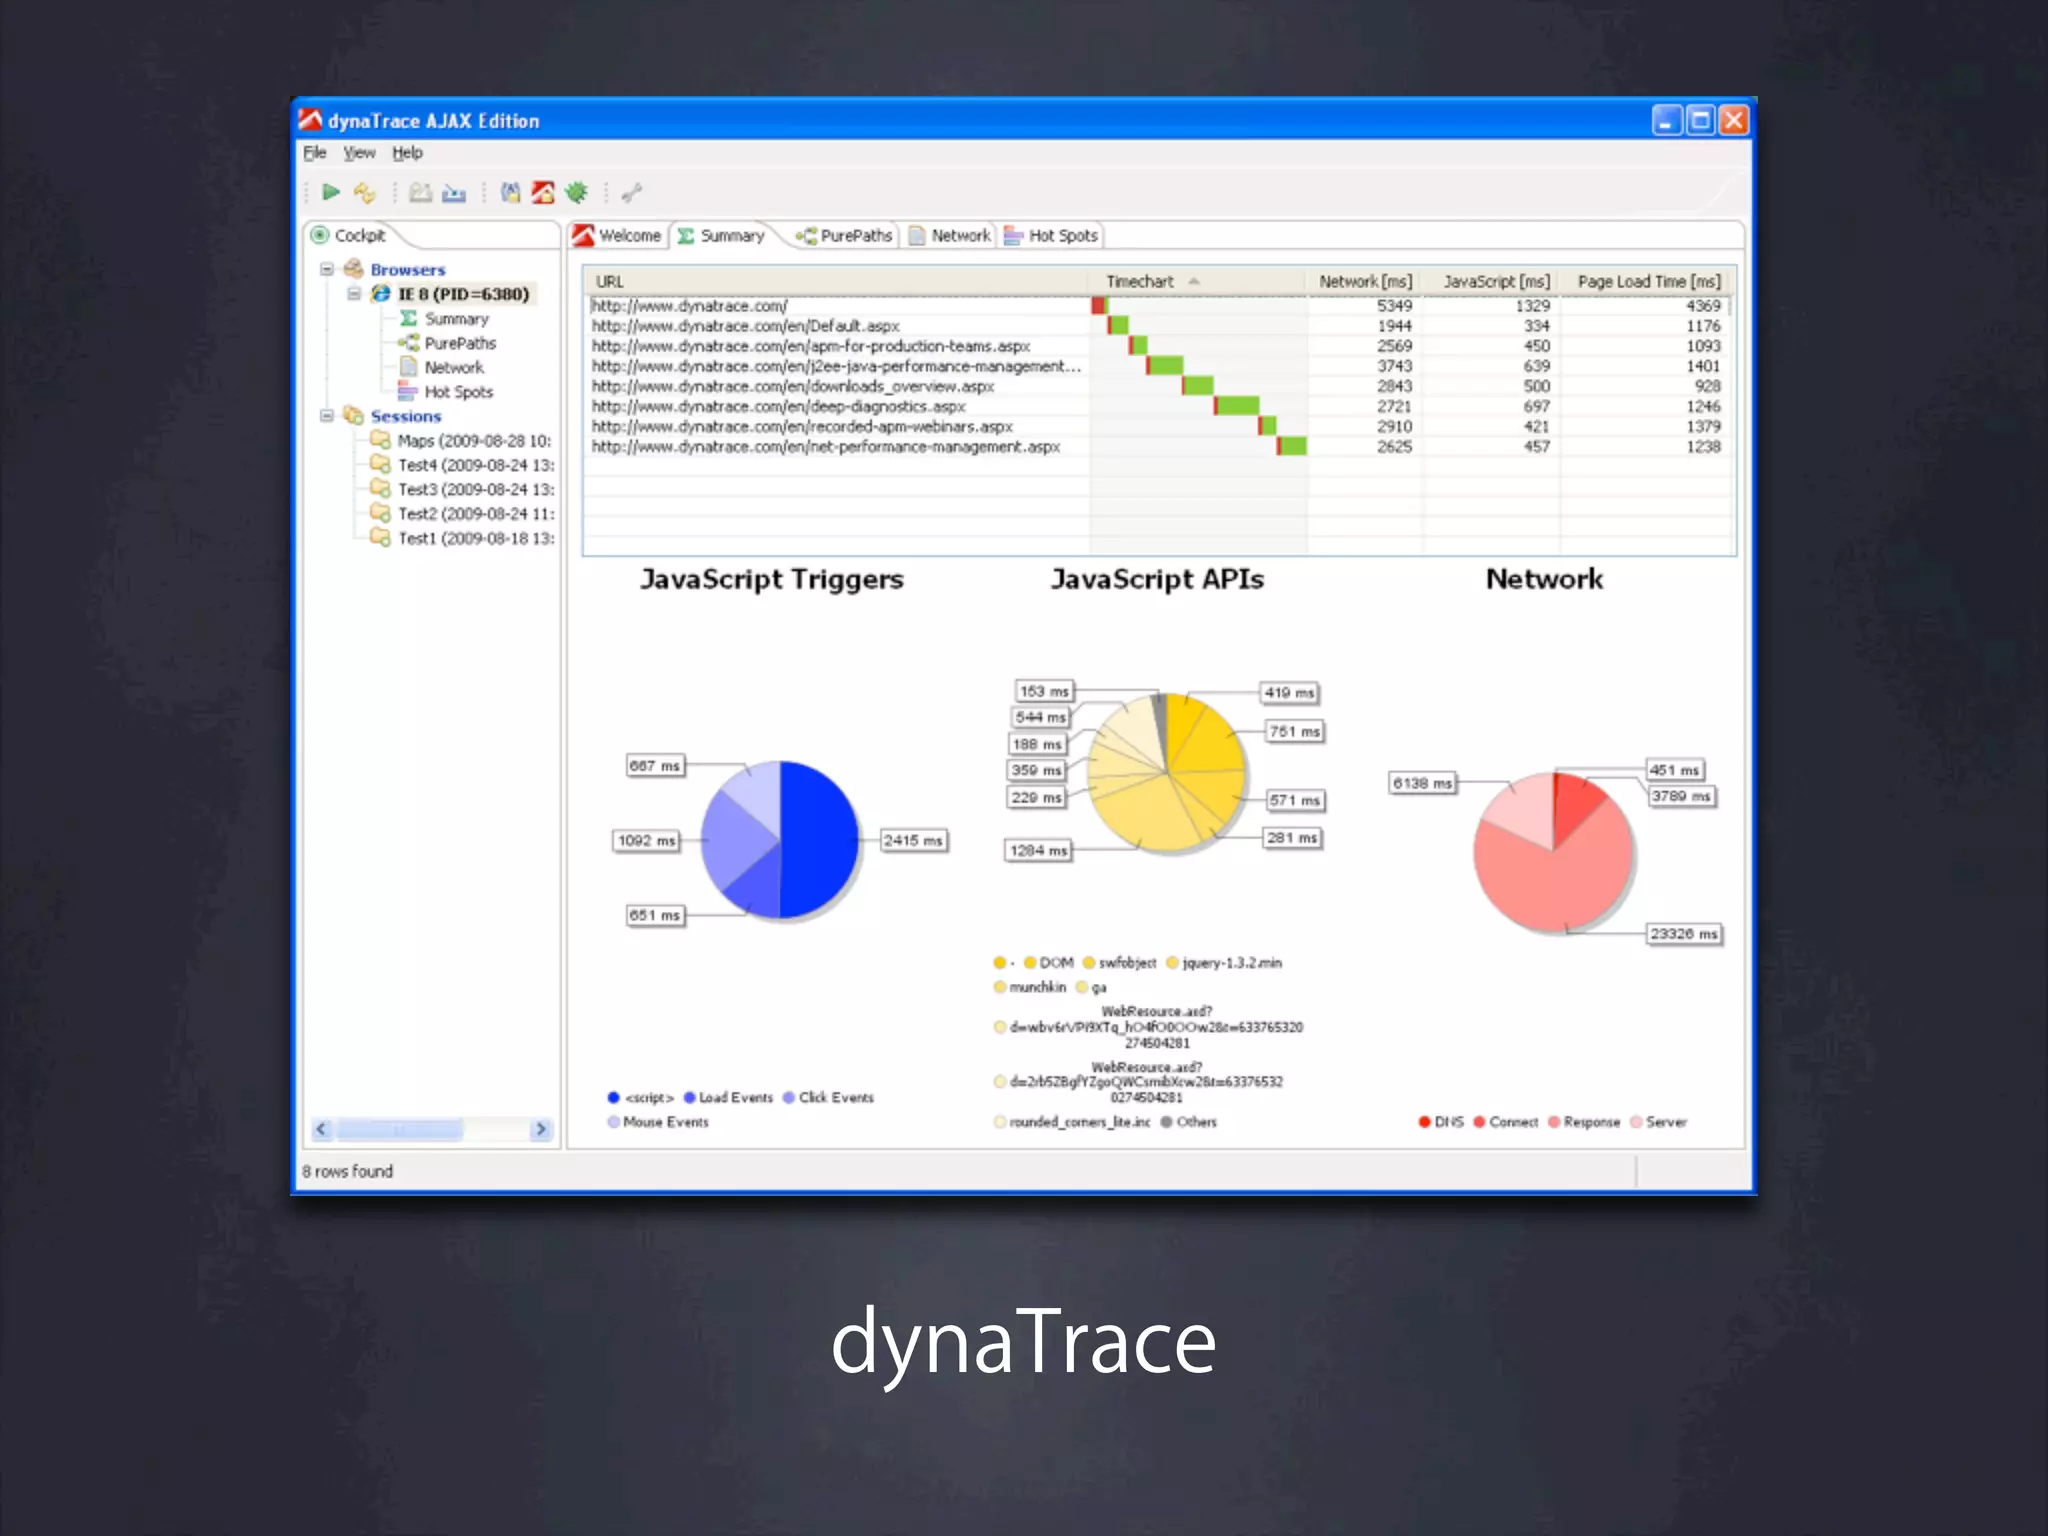Click the Page Load Time [ms] header
Image resolution: width=2048 pixels, height=1536 pixels.
pos(1647,282)
